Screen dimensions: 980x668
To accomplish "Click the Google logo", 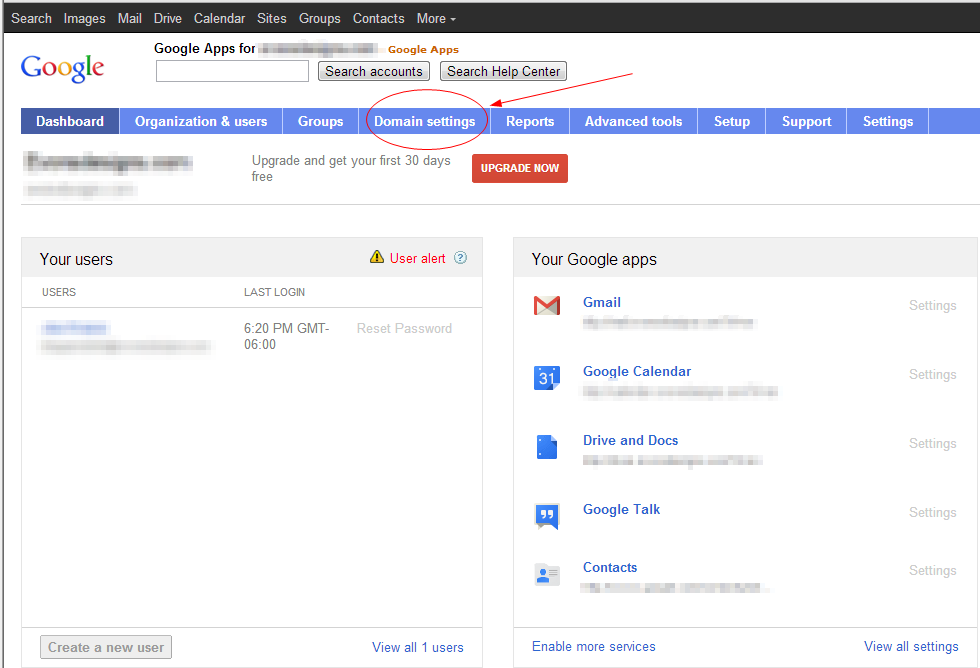I will coord(62,68).
